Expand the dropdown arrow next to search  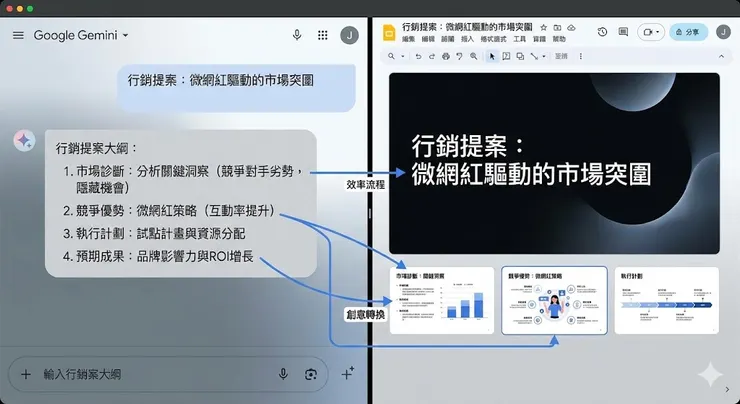pyautogui.click(x=403, y=56)
